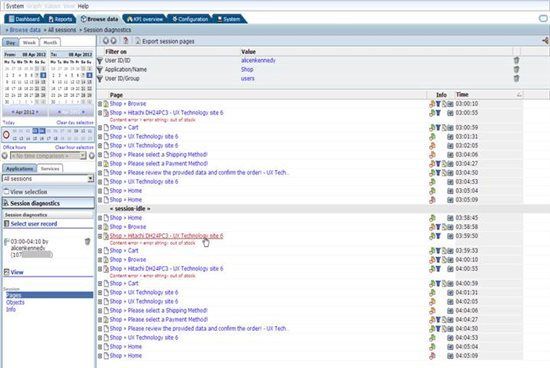Image resolution: width=550 pixels, height=368 pixels.
Task: Click the blue filter icon in the 03:59:50 row
Action: pyautogui.click(x=438, y=236)
